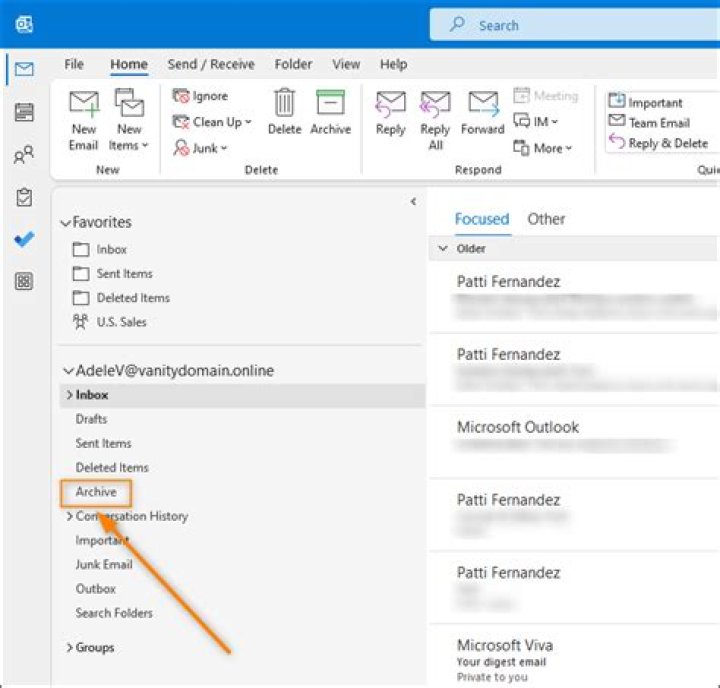Select the Archive folder in tree
The image size is (720, 688).
(x=96, y=492)
